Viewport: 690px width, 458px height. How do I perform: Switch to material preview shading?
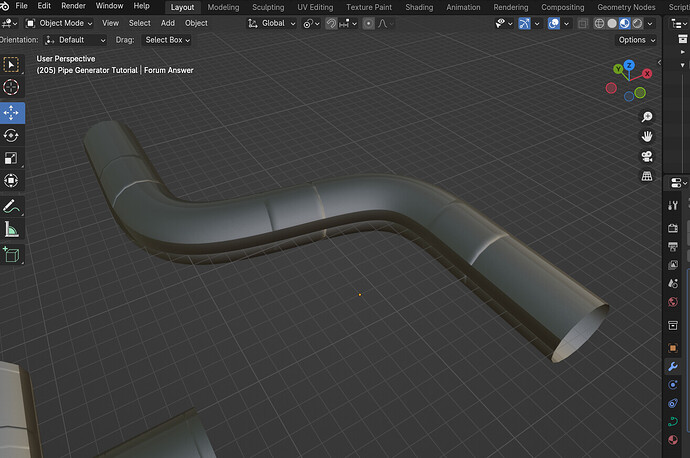coord(624,23)
